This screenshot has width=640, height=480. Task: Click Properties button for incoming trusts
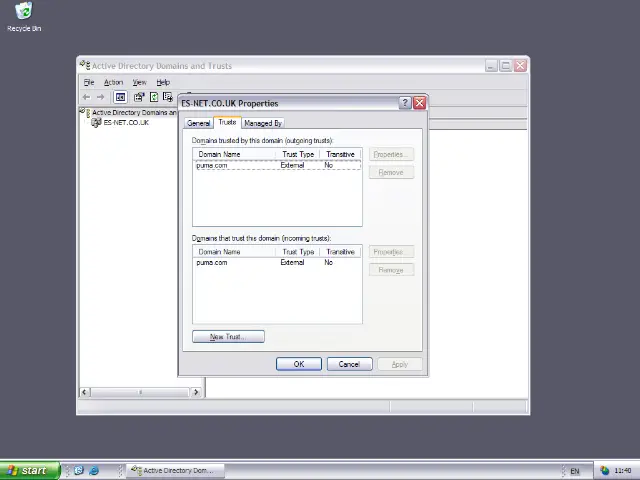(391, 252)
